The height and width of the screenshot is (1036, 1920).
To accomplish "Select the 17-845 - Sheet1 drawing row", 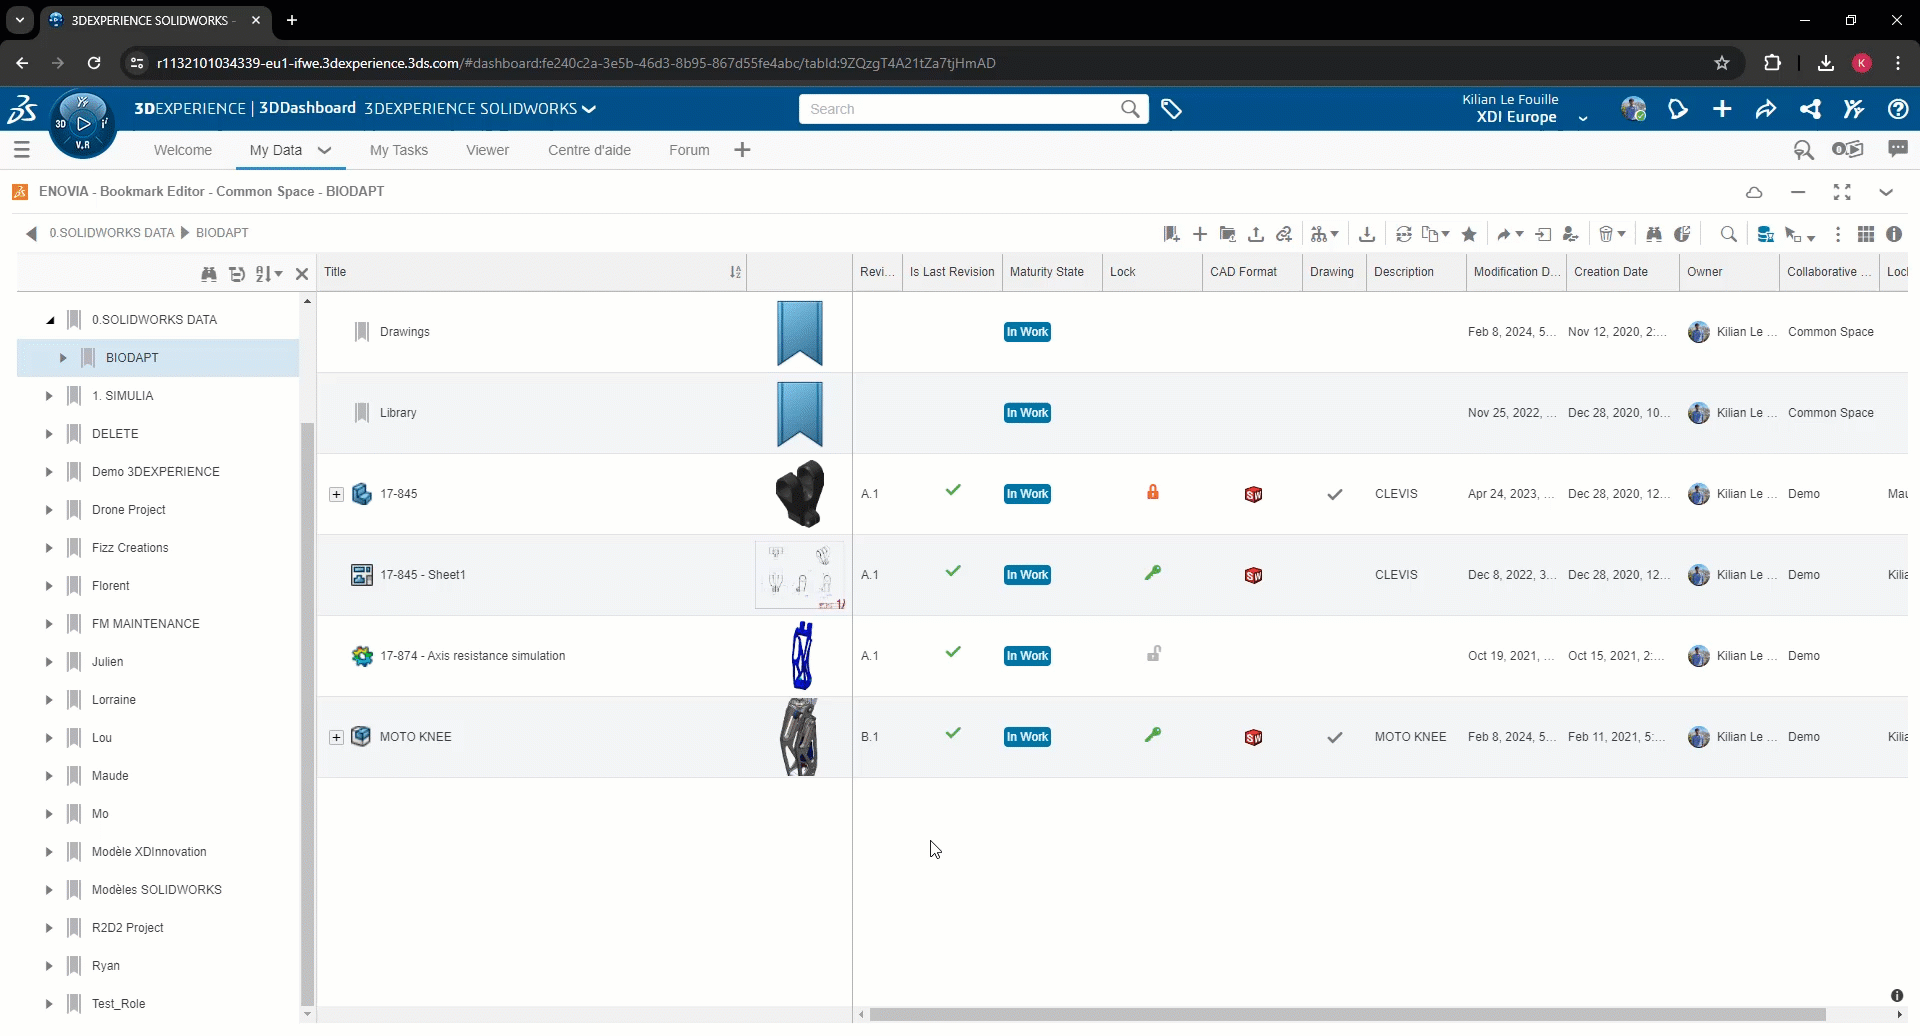I will click(1112, 575).
